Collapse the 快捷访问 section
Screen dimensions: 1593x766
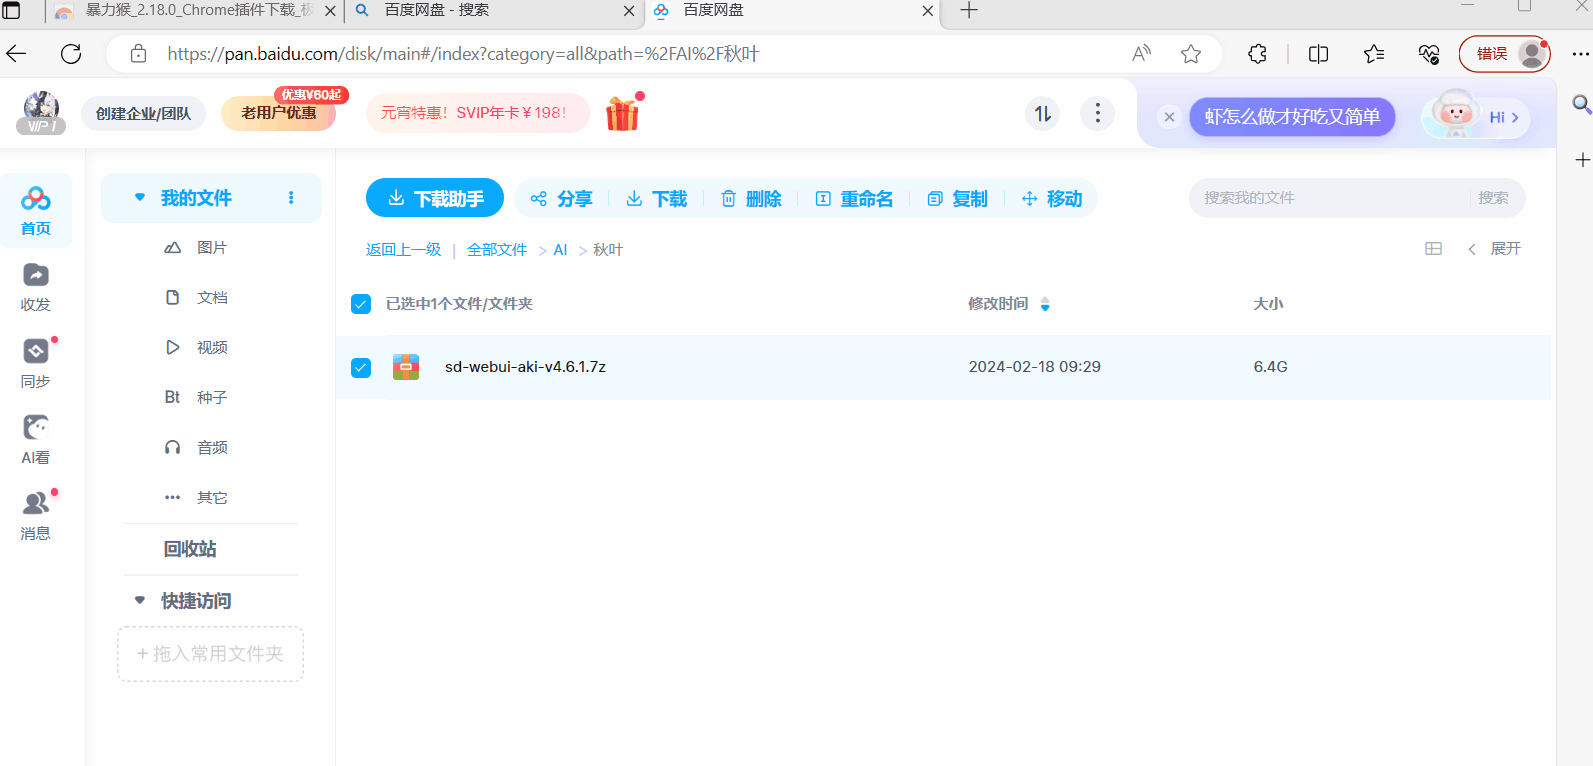(140, 601)
